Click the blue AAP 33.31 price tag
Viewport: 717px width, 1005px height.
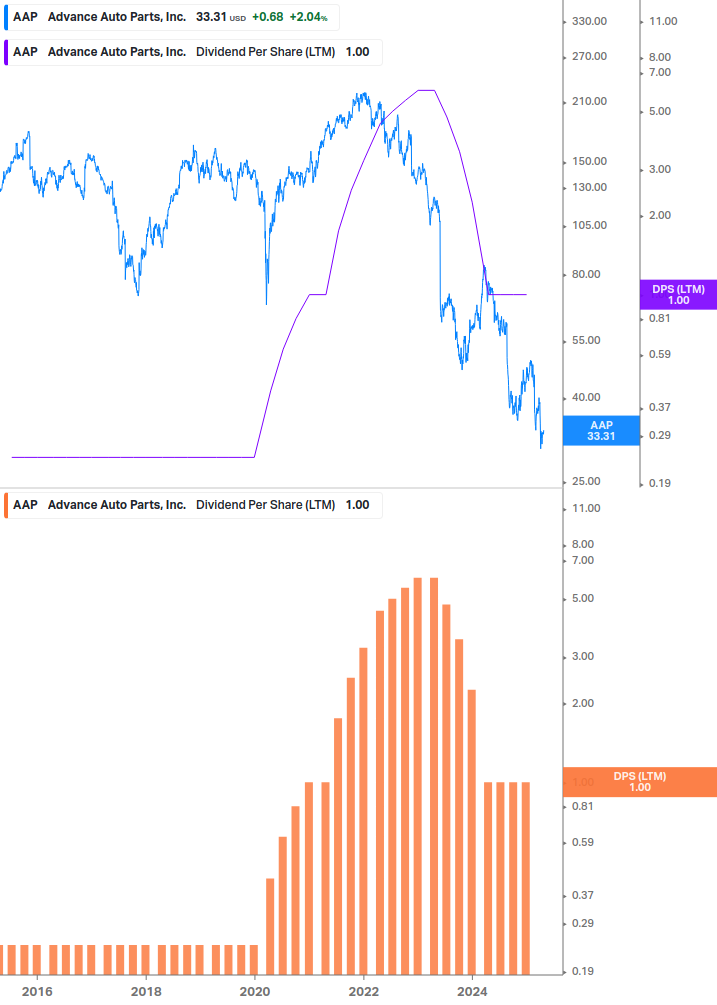pos(601,431)
